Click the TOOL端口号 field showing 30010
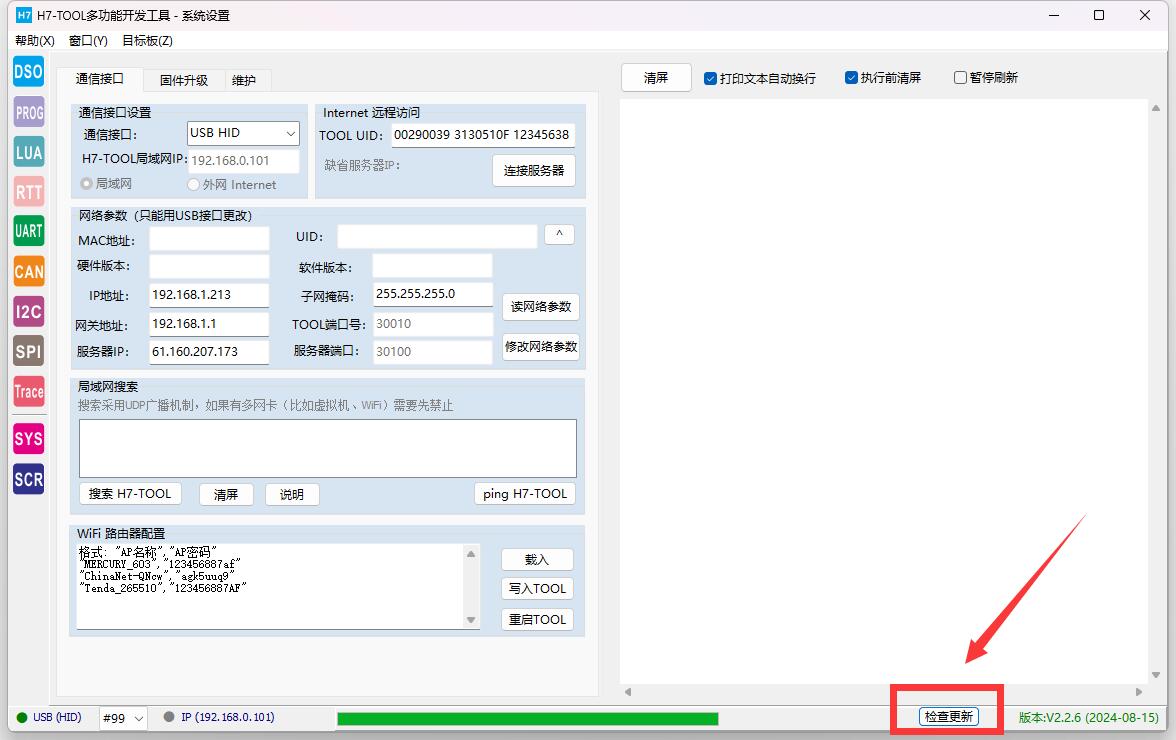1176x740 pixels. pyautogui.click(x=433, y=324)
